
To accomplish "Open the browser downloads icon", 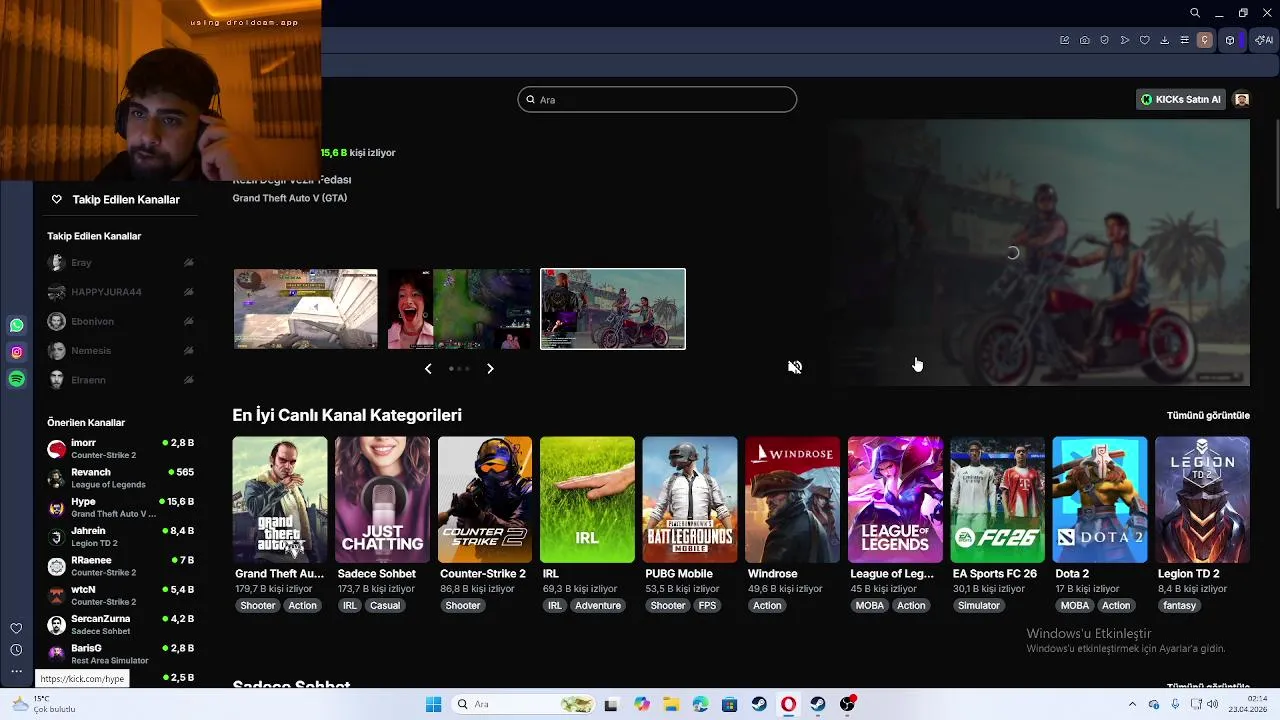I will [x=1164, y=40].
